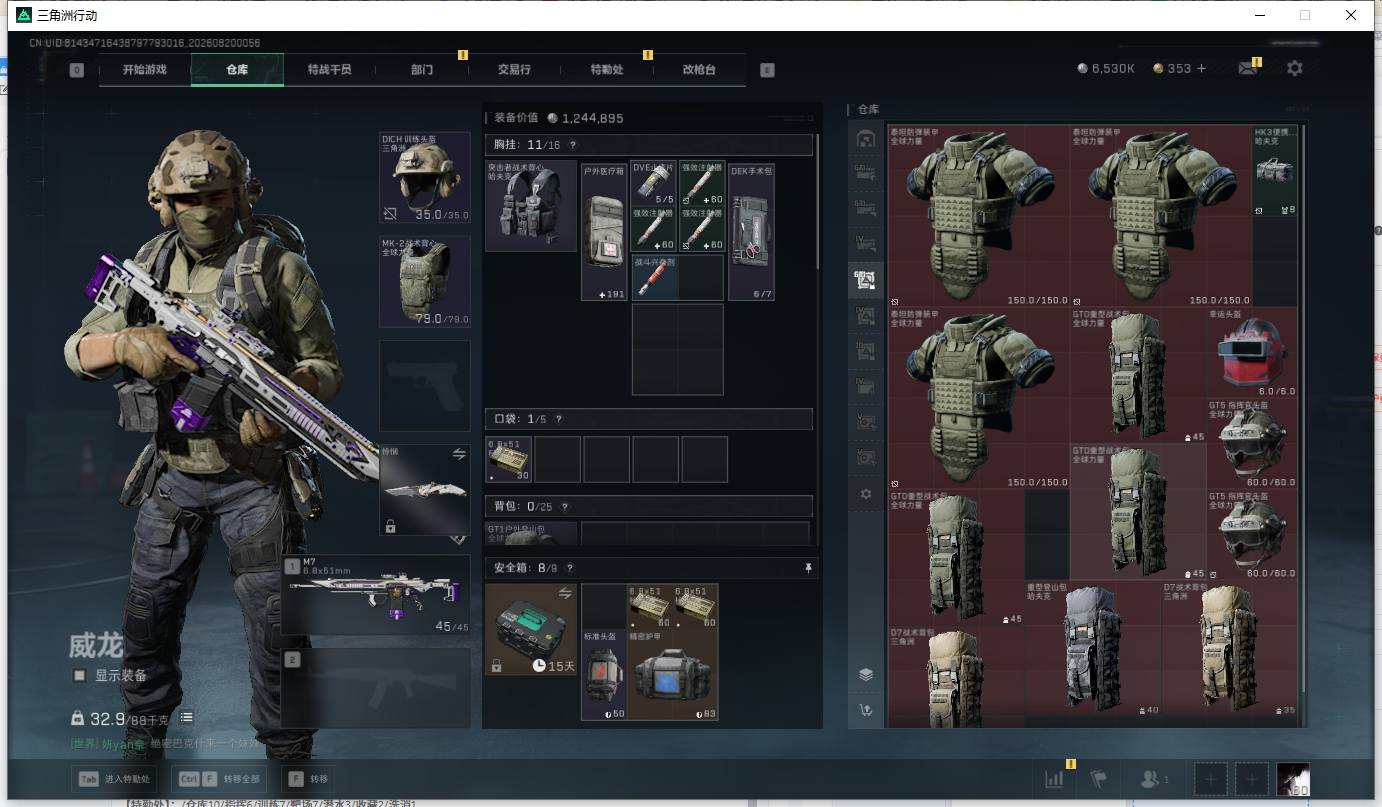
Task: Show help for 背包 capacity
Action: 564,507
